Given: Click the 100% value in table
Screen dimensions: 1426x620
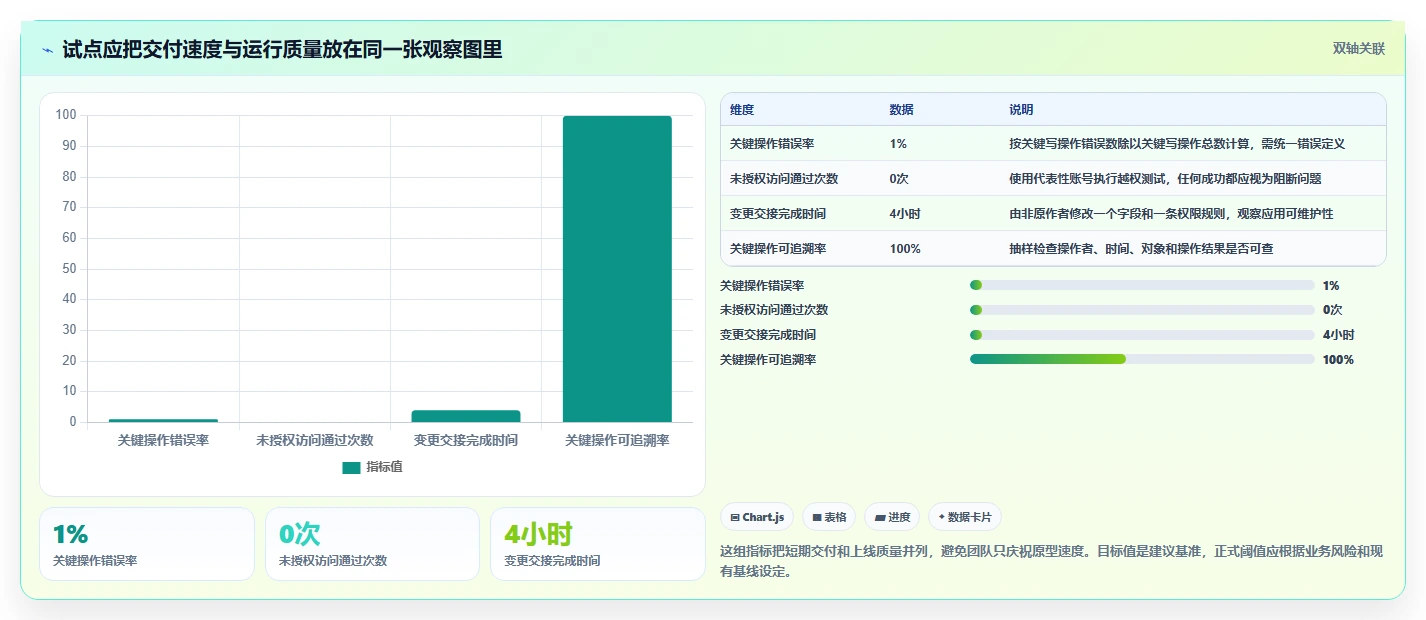Looking at the screenshot, I should pos(905,249).
